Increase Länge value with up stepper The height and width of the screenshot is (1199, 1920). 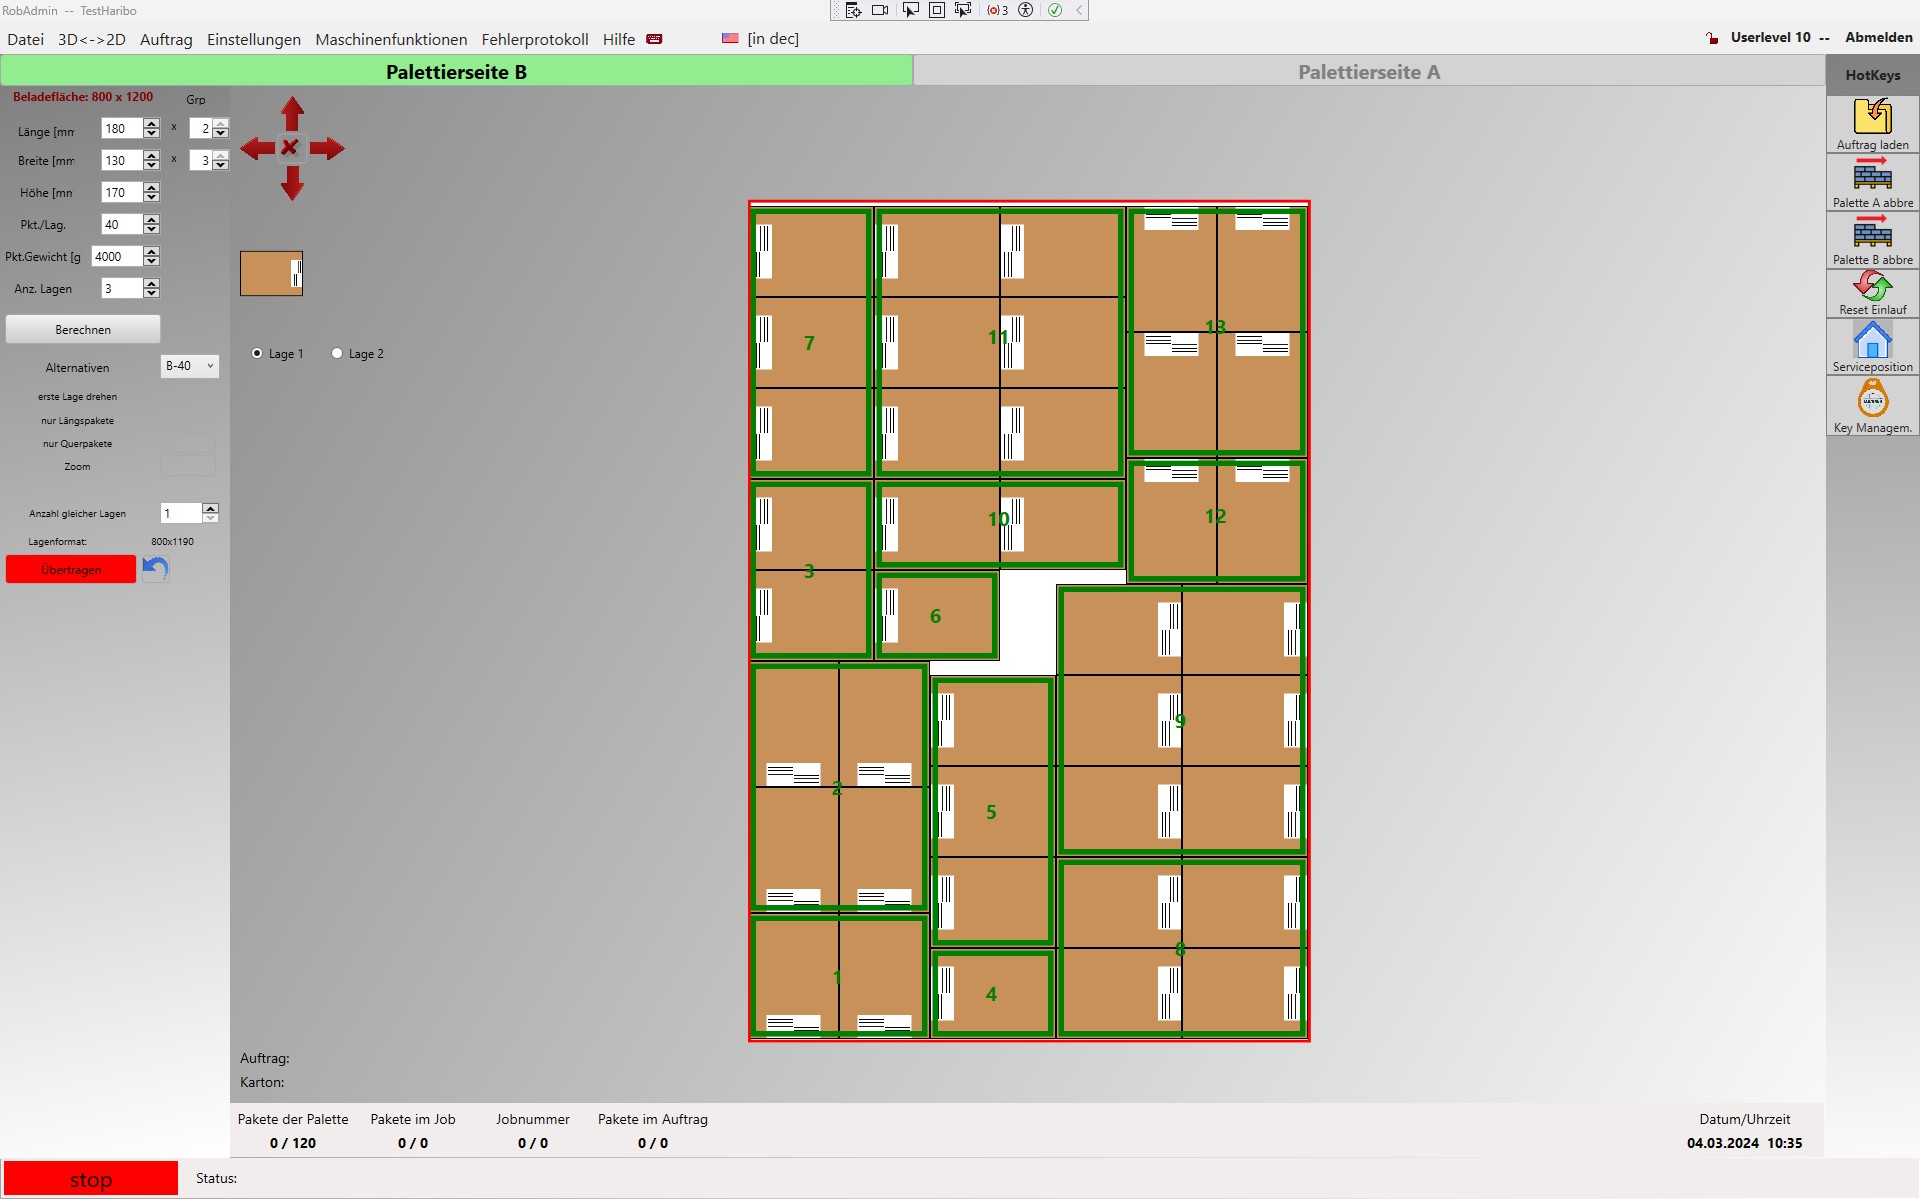(x=151, y=124)
